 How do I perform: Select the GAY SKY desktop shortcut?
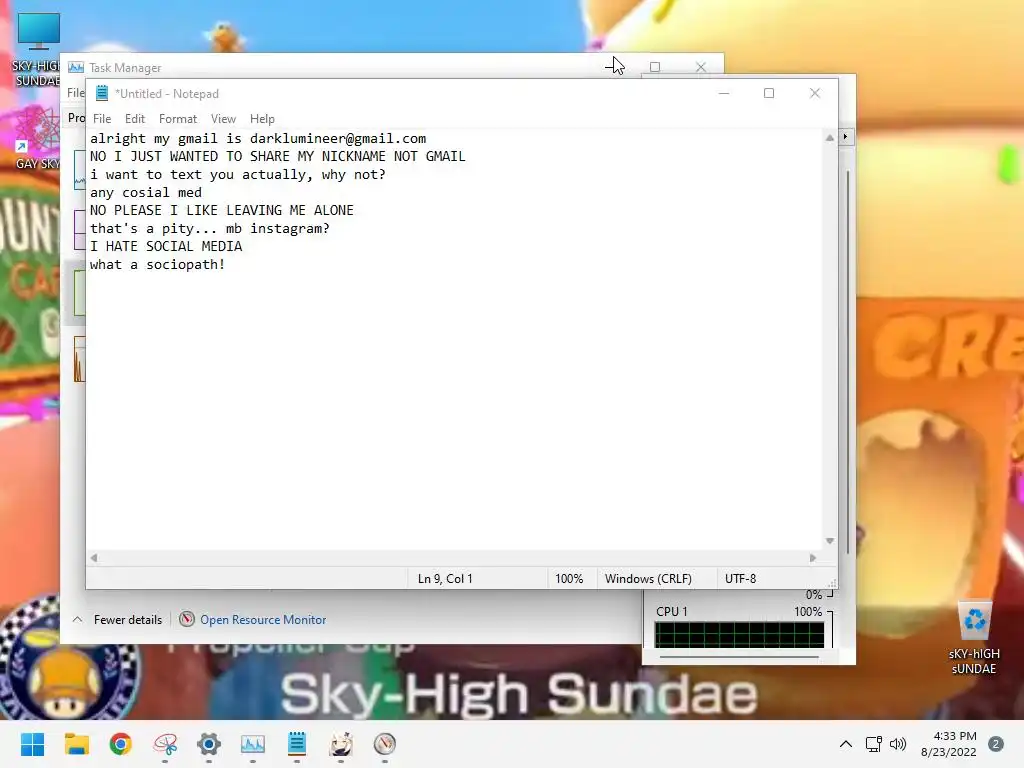pos(38,138)
